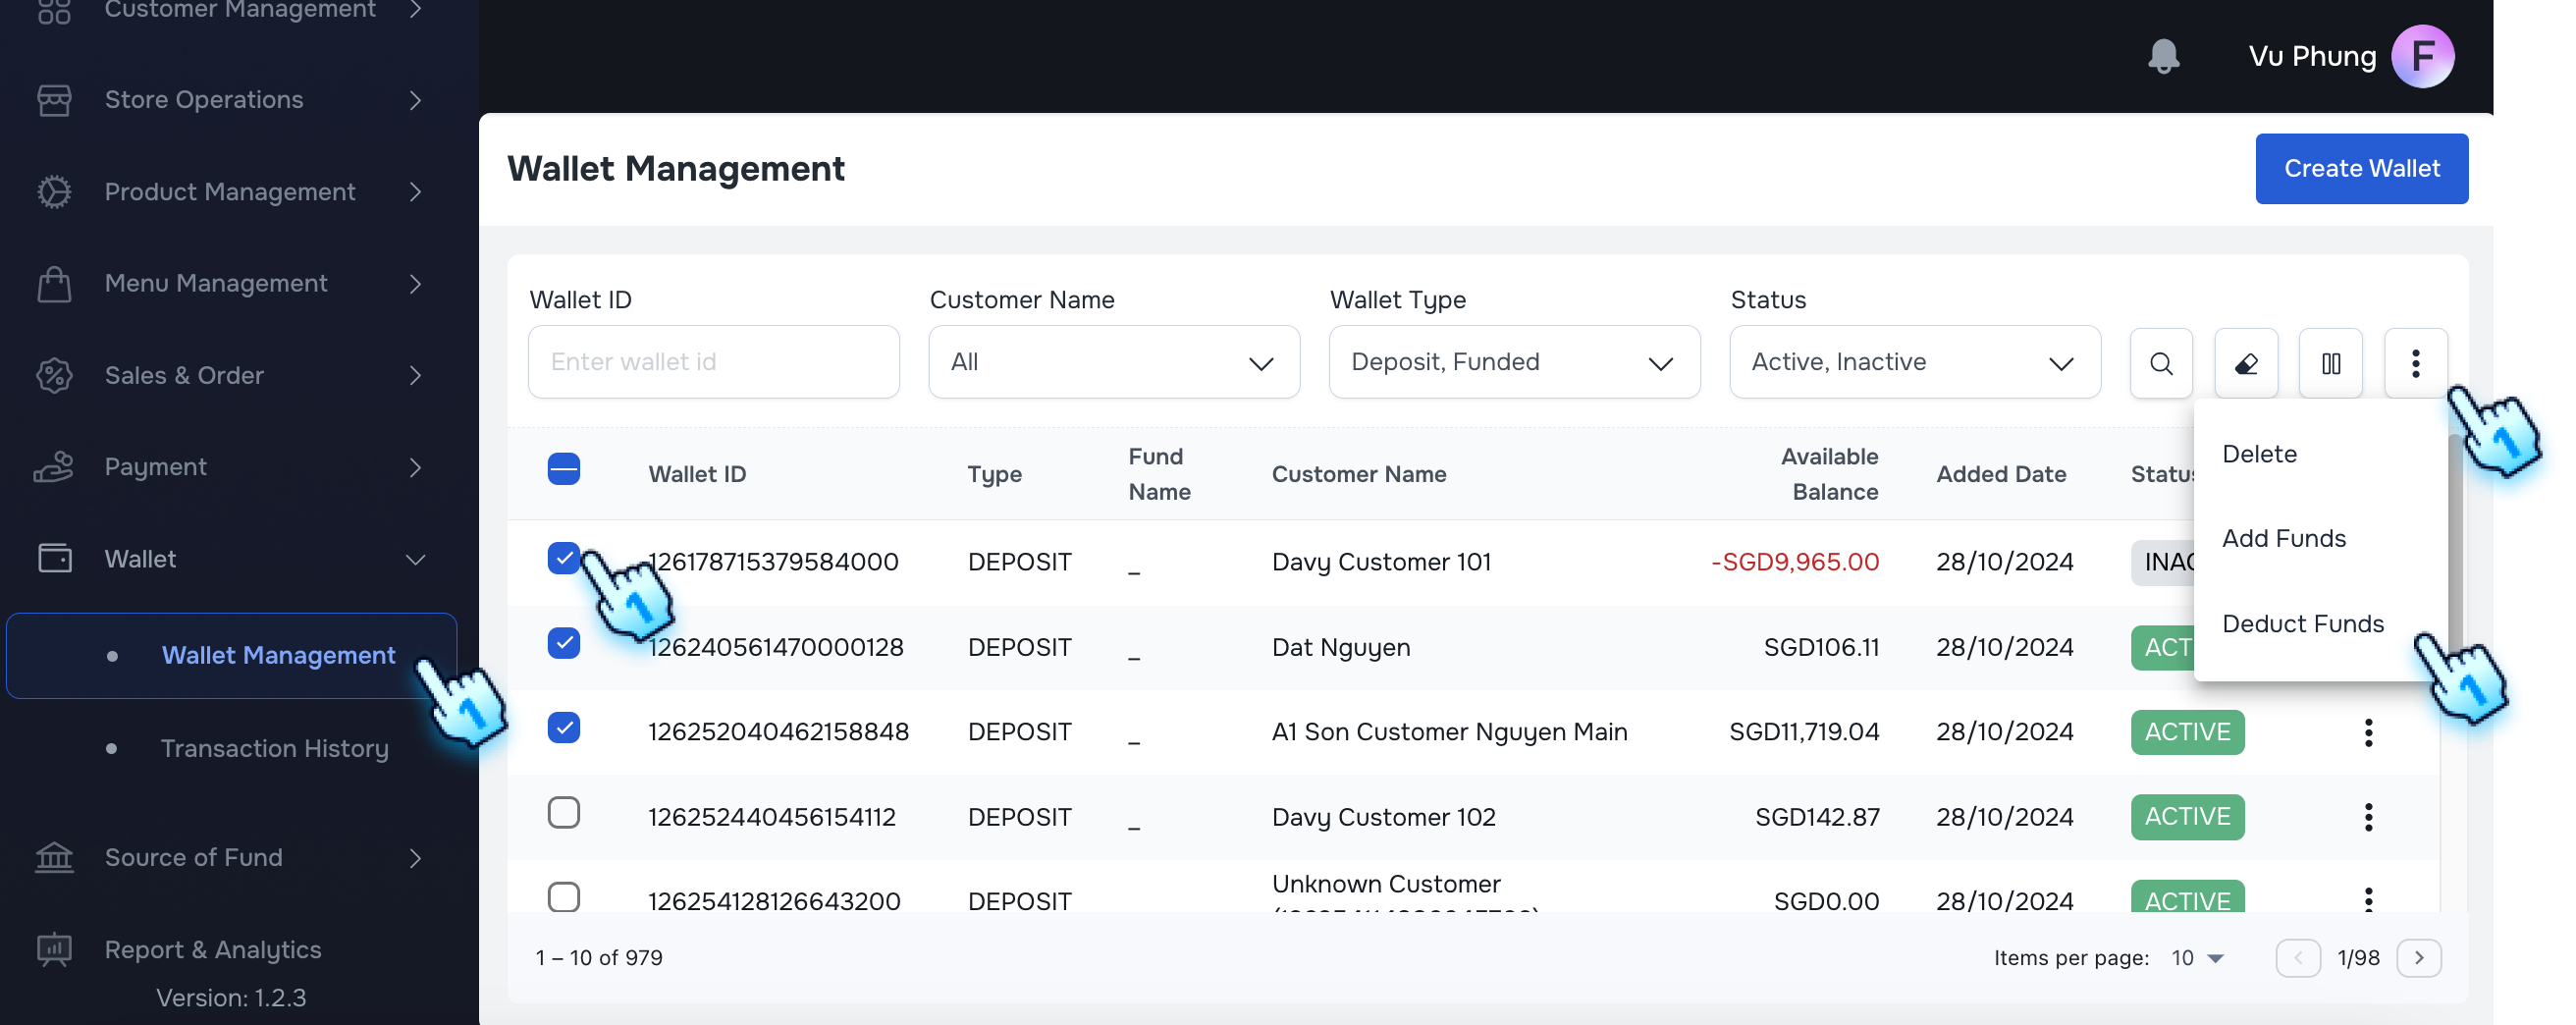The width and height of the screenshot is (2576, 1025).
Task: Uncheck the wallet row for Dat Nguyen
Action: point(564,644)
